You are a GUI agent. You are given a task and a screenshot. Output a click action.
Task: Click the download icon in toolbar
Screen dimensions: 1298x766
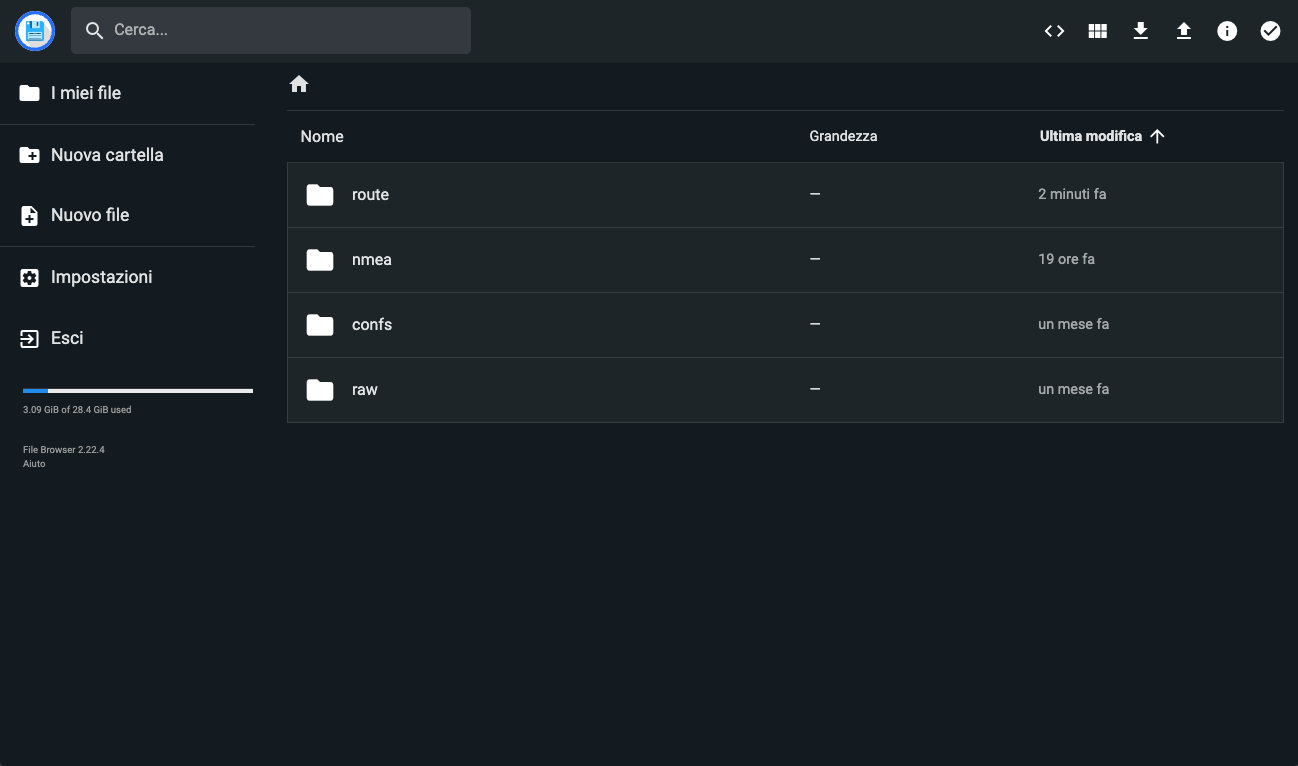(x=1140, y=31)
